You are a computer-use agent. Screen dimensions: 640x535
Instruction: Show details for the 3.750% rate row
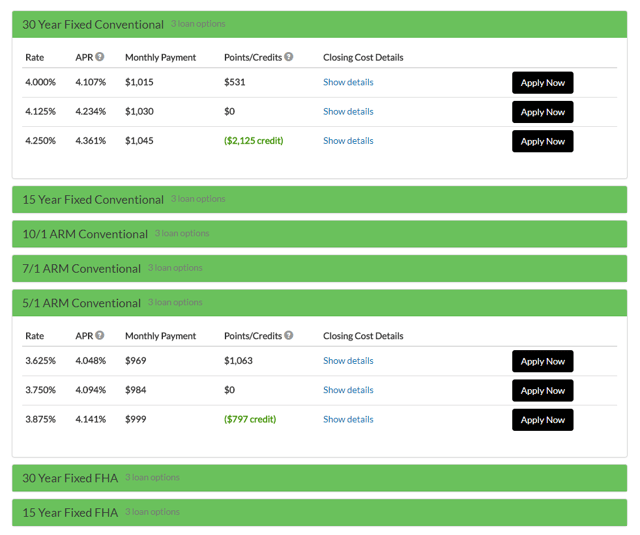point(348,390)
